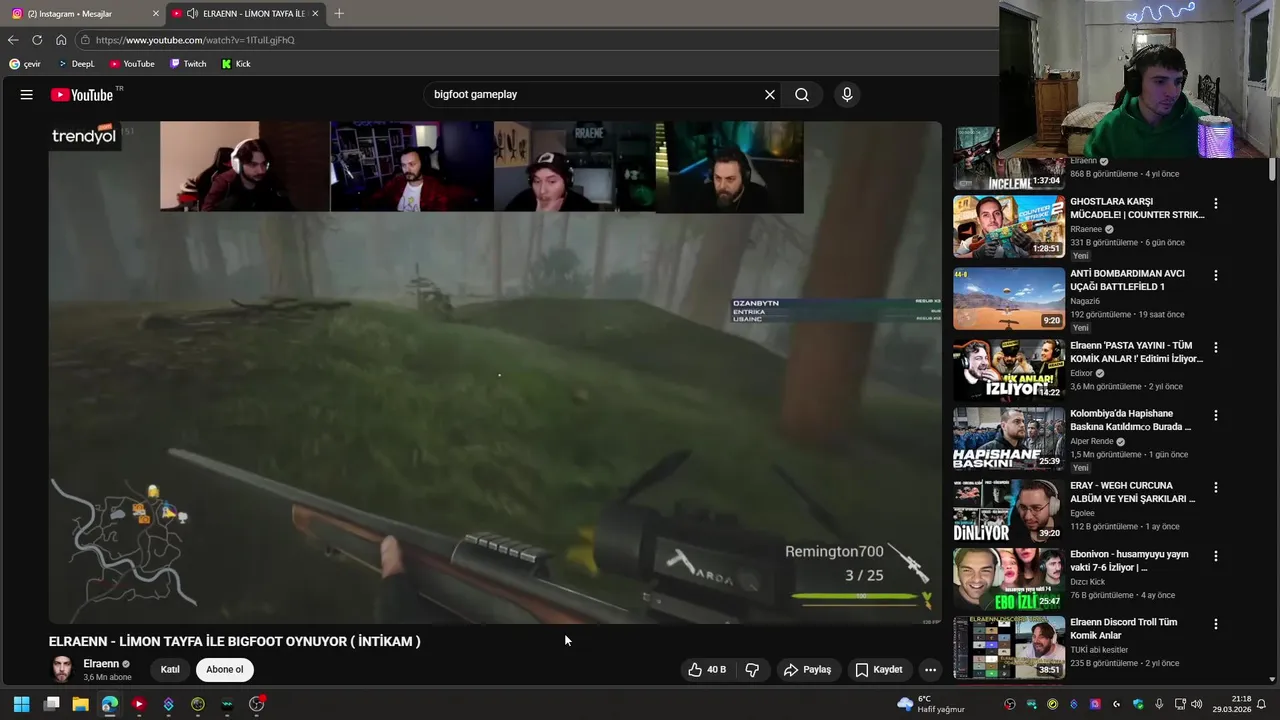Open Elraenn channel avatar
The height and width of the screenshot is (720, 1280).
[62, 669]
